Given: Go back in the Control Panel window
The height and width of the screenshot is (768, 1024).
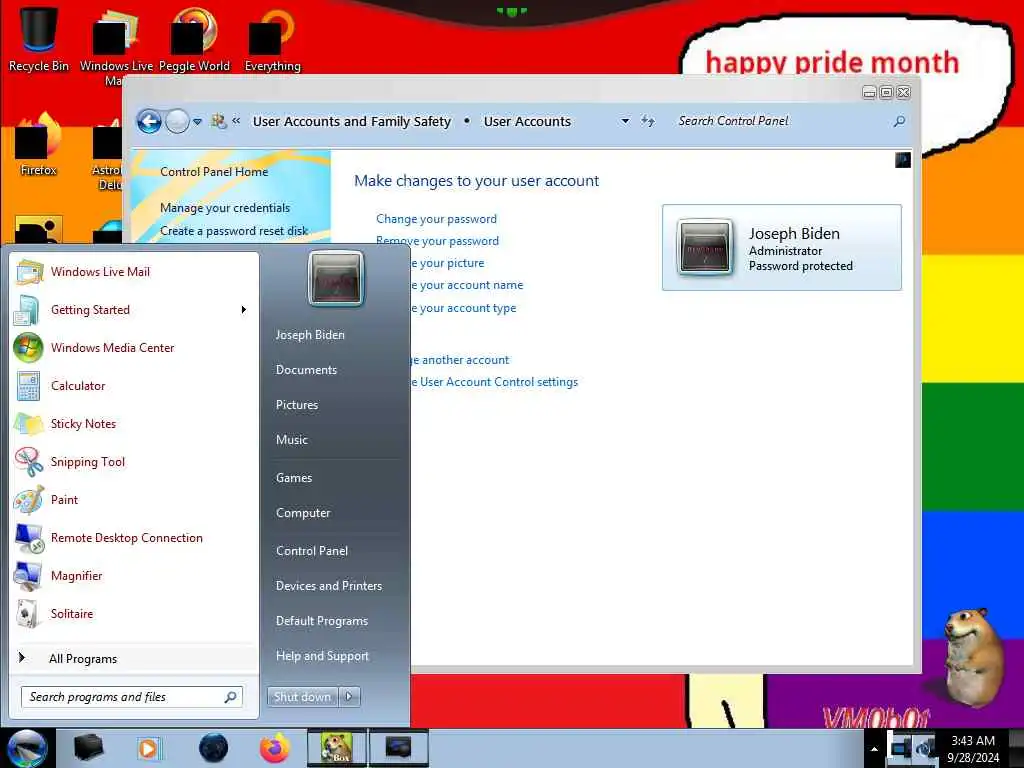Looking at the screenshot, I should pyautogui.click(x=149, y=121).
